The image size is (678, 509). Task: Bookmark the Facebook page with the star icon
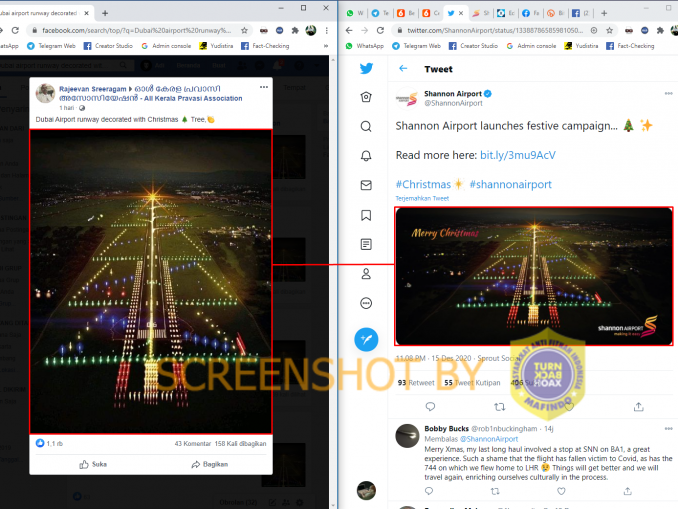[244, 30]
